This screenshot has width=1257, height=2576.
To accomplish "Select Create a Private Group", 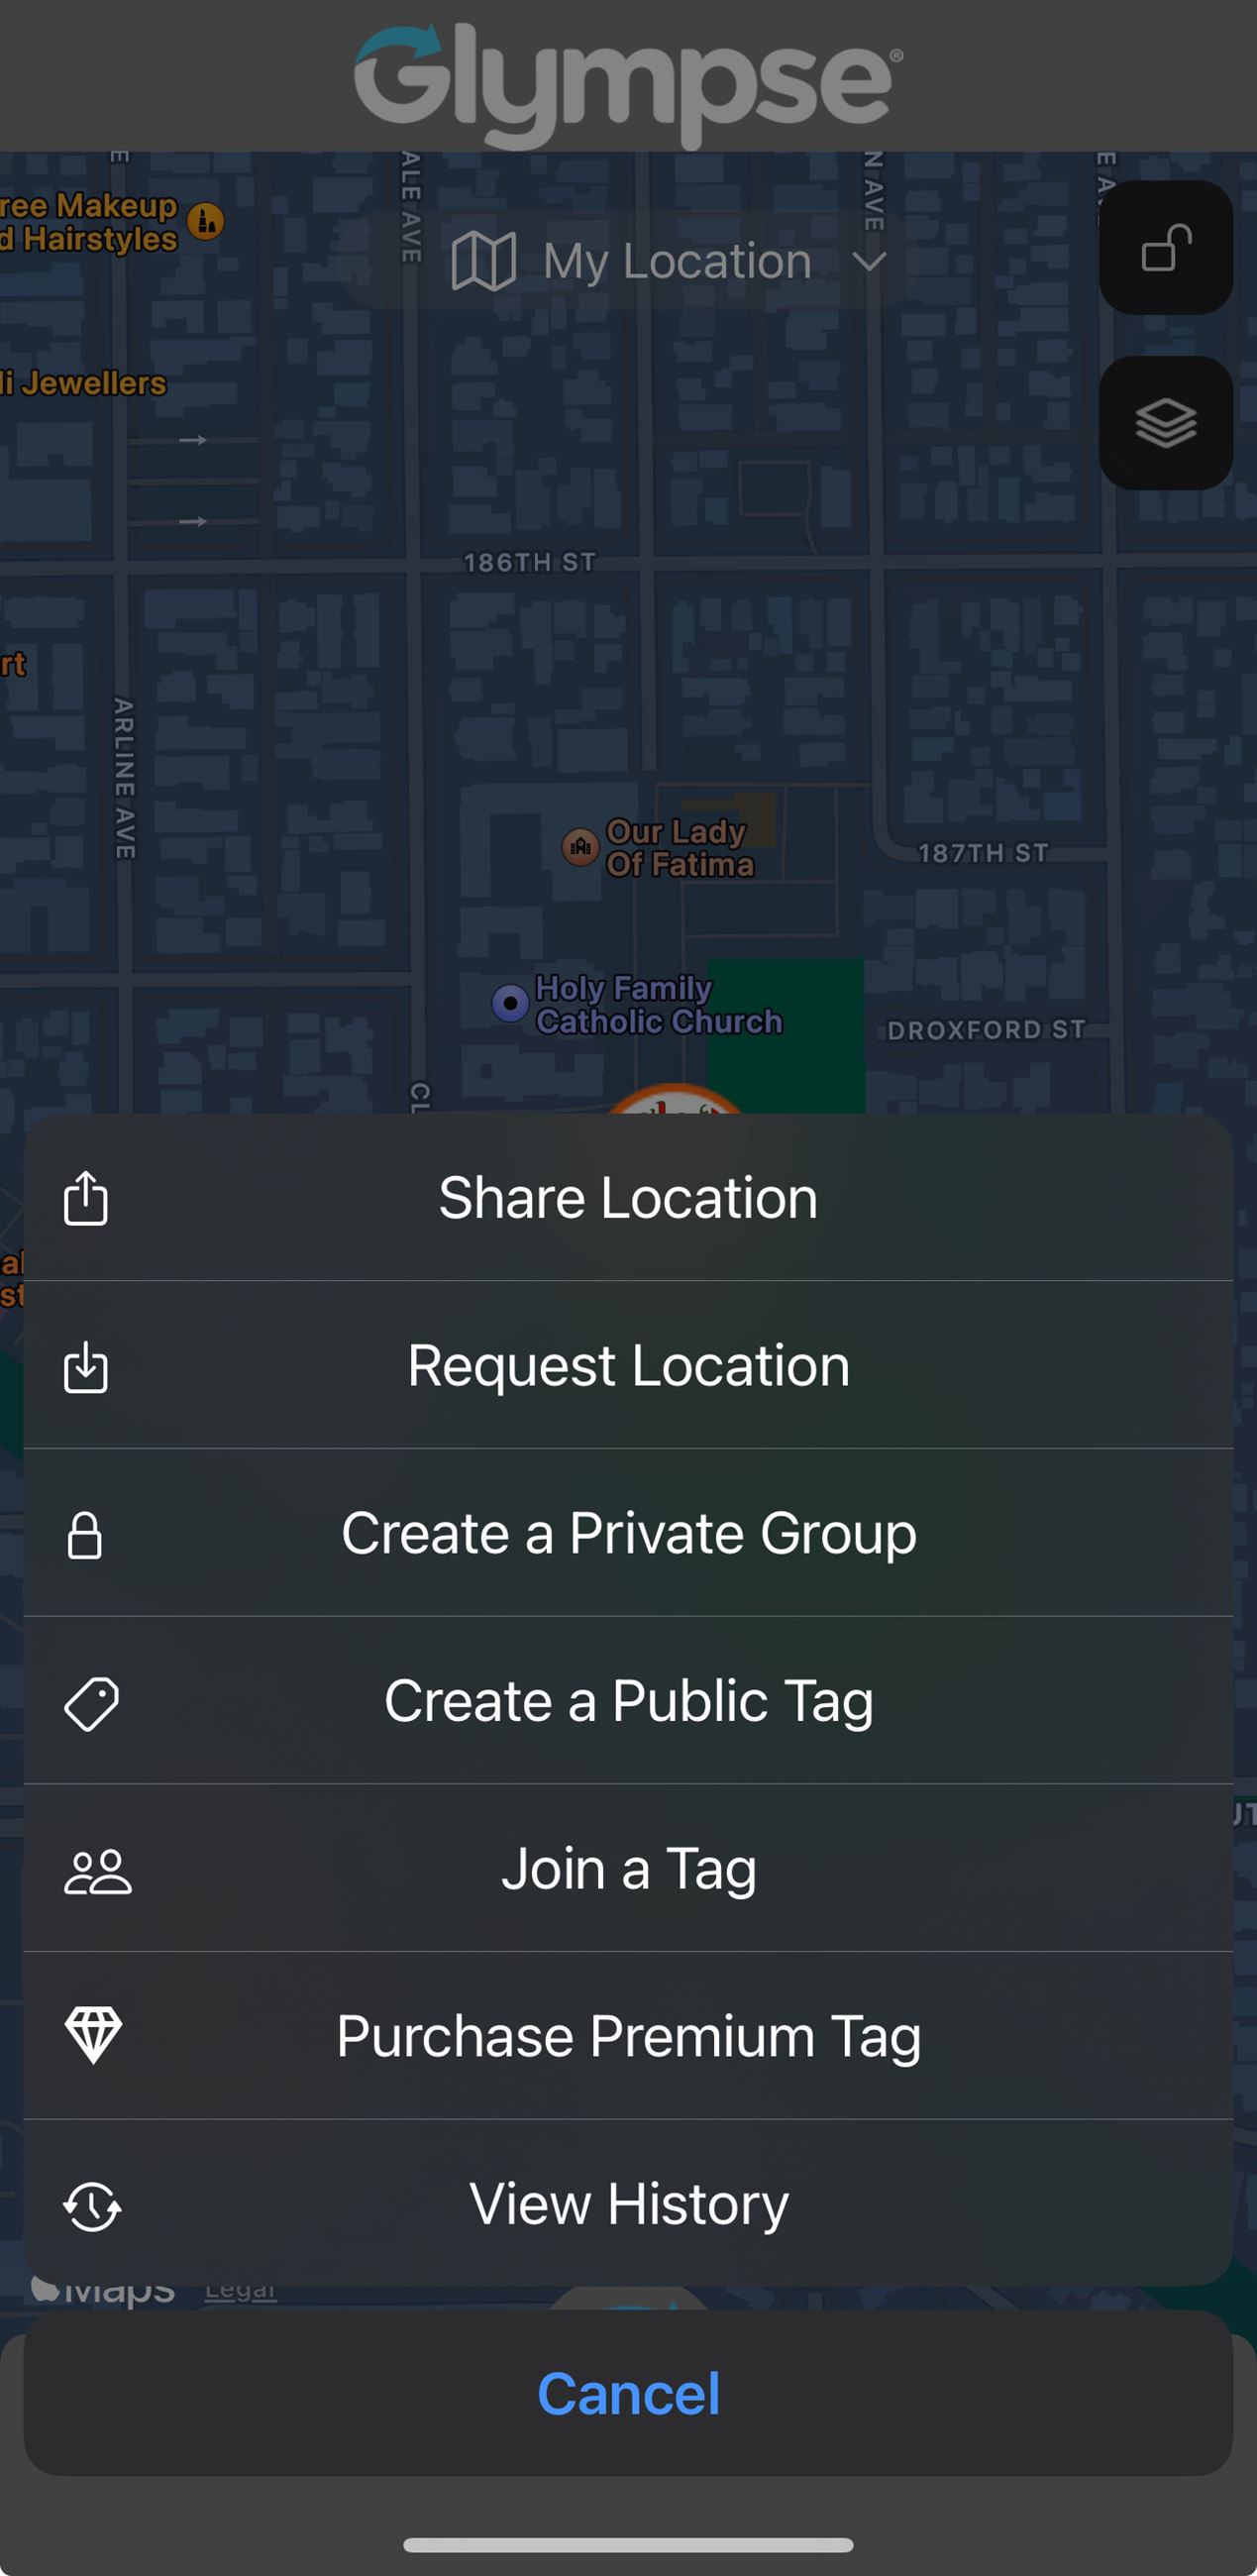I will 628,1534.
